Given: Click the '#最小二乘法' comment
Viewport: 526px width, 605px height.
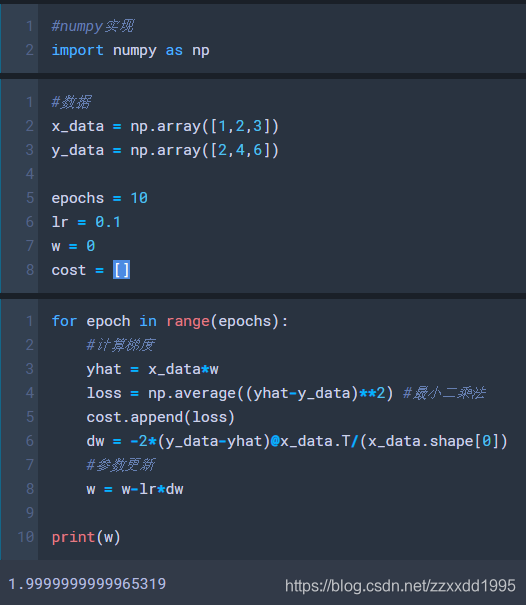Looking at the screenshot, I should click(444, 393).
